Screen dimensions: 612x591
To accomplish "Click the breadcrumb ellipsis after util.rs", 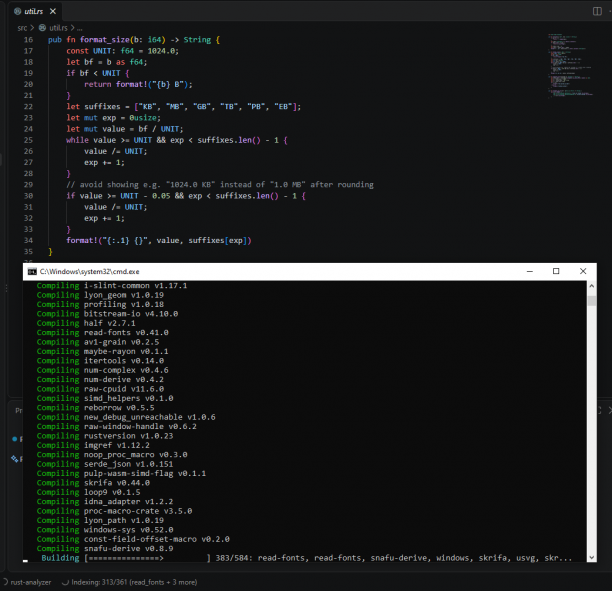I will click(x=80, y=28).
